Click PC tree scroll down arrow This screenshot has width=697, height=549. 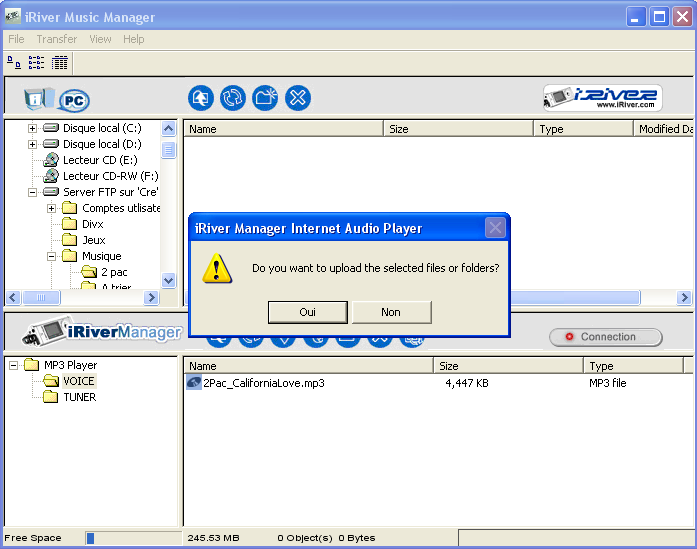coord(168,281)
